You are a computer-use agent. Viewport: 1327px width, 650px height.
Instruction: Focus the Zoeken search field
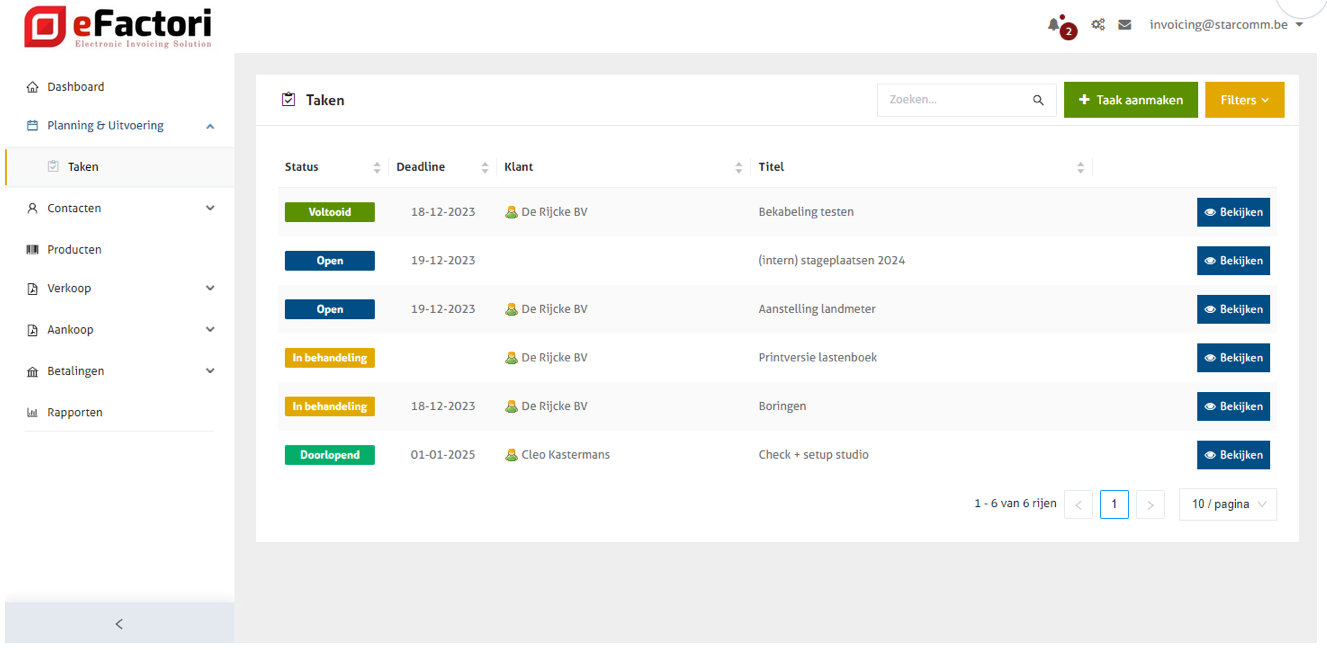pos(955,100)
